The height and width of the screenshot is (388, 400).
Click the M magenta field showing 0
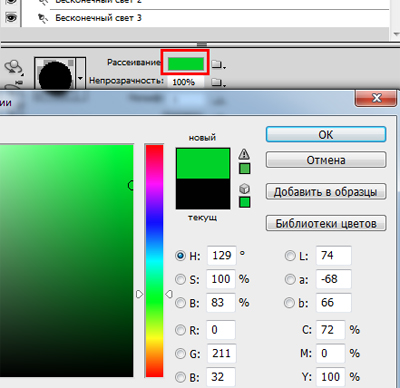331,353
